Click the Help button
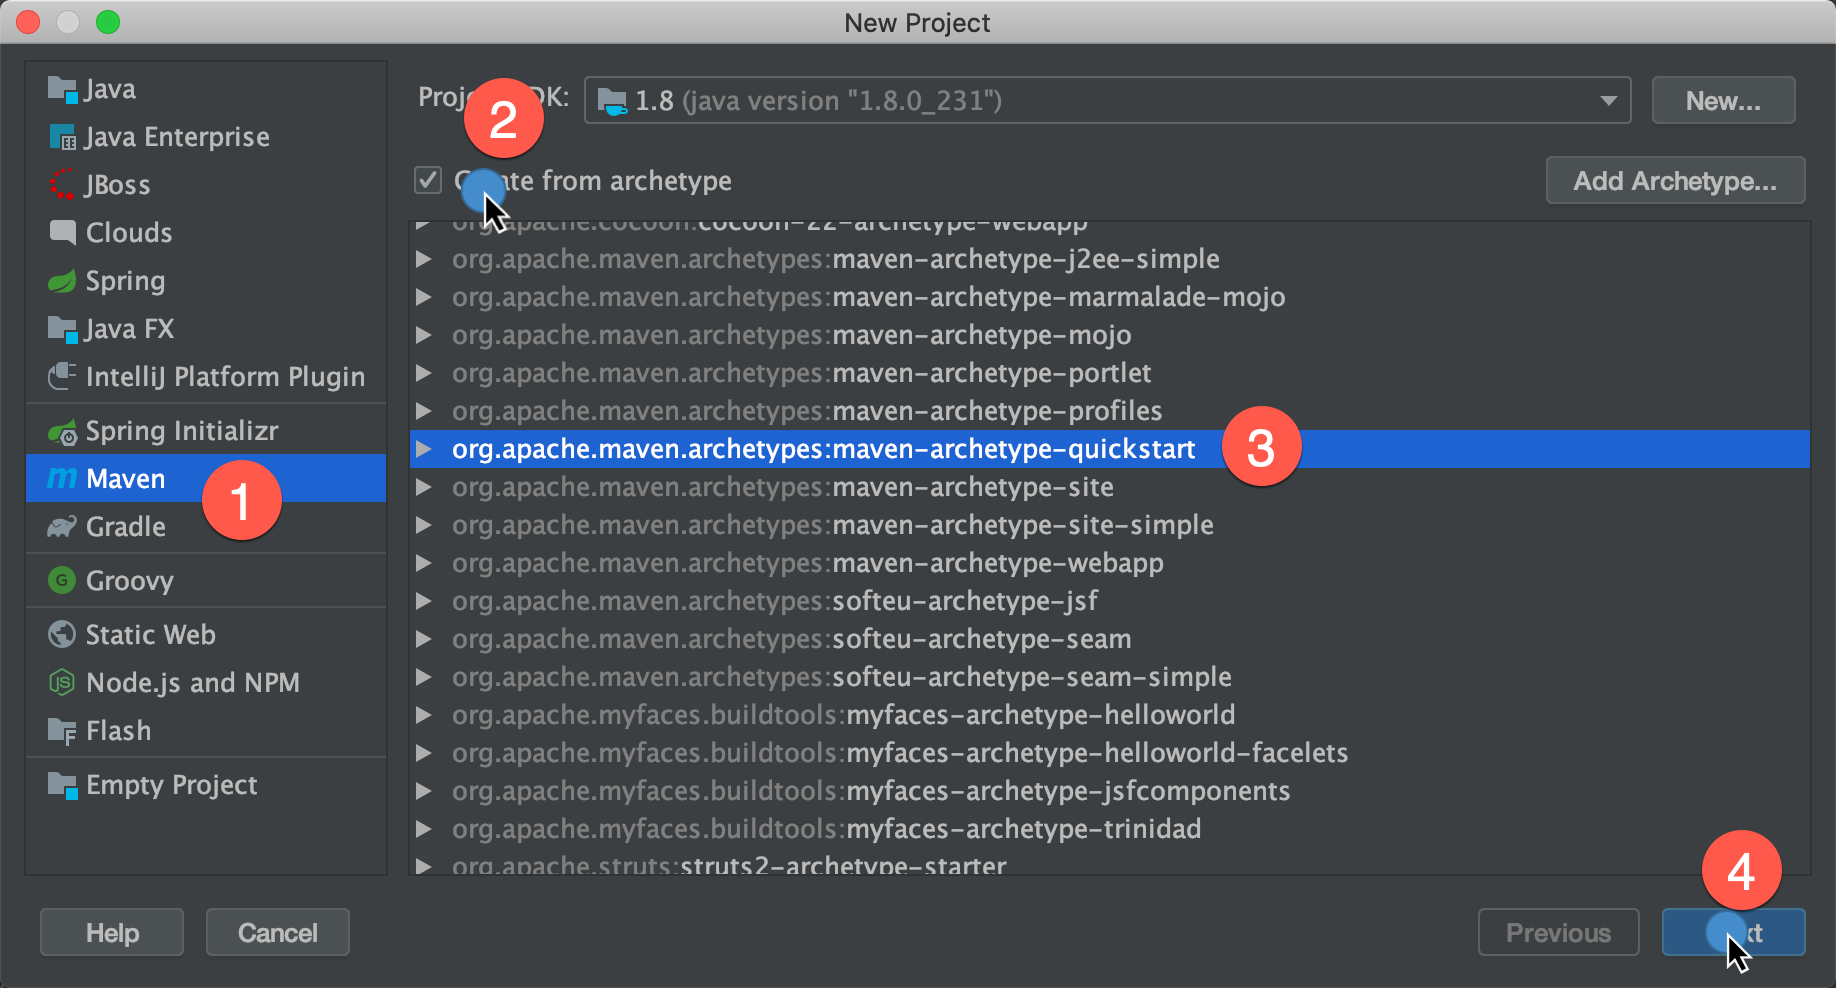 coord(112,932)
